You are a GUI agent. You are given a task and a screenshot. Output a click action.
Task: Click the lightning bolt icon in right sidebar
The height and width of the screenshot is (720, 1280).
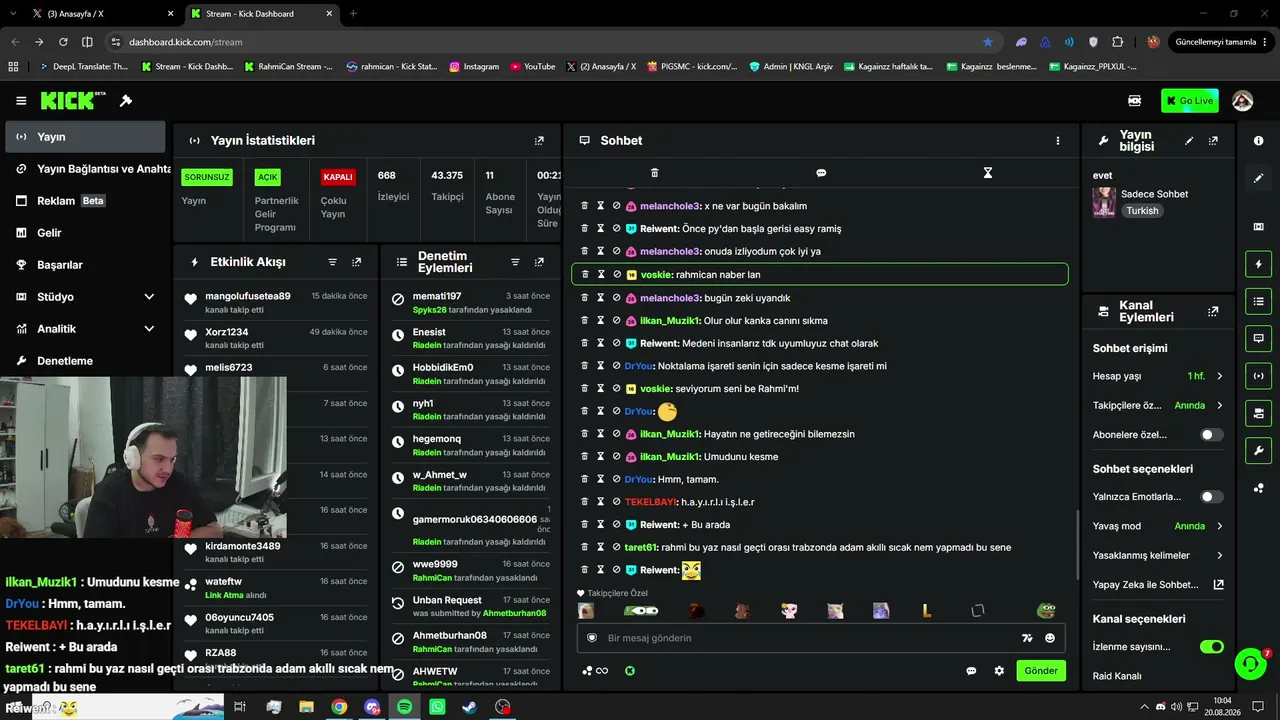[1258, 264]
